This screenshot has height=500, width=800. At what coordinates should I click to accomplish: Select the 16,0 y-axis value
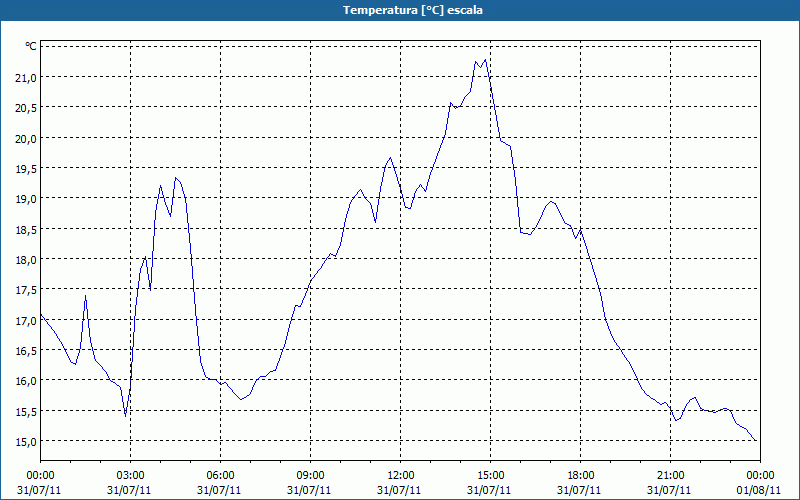(26, 381)
